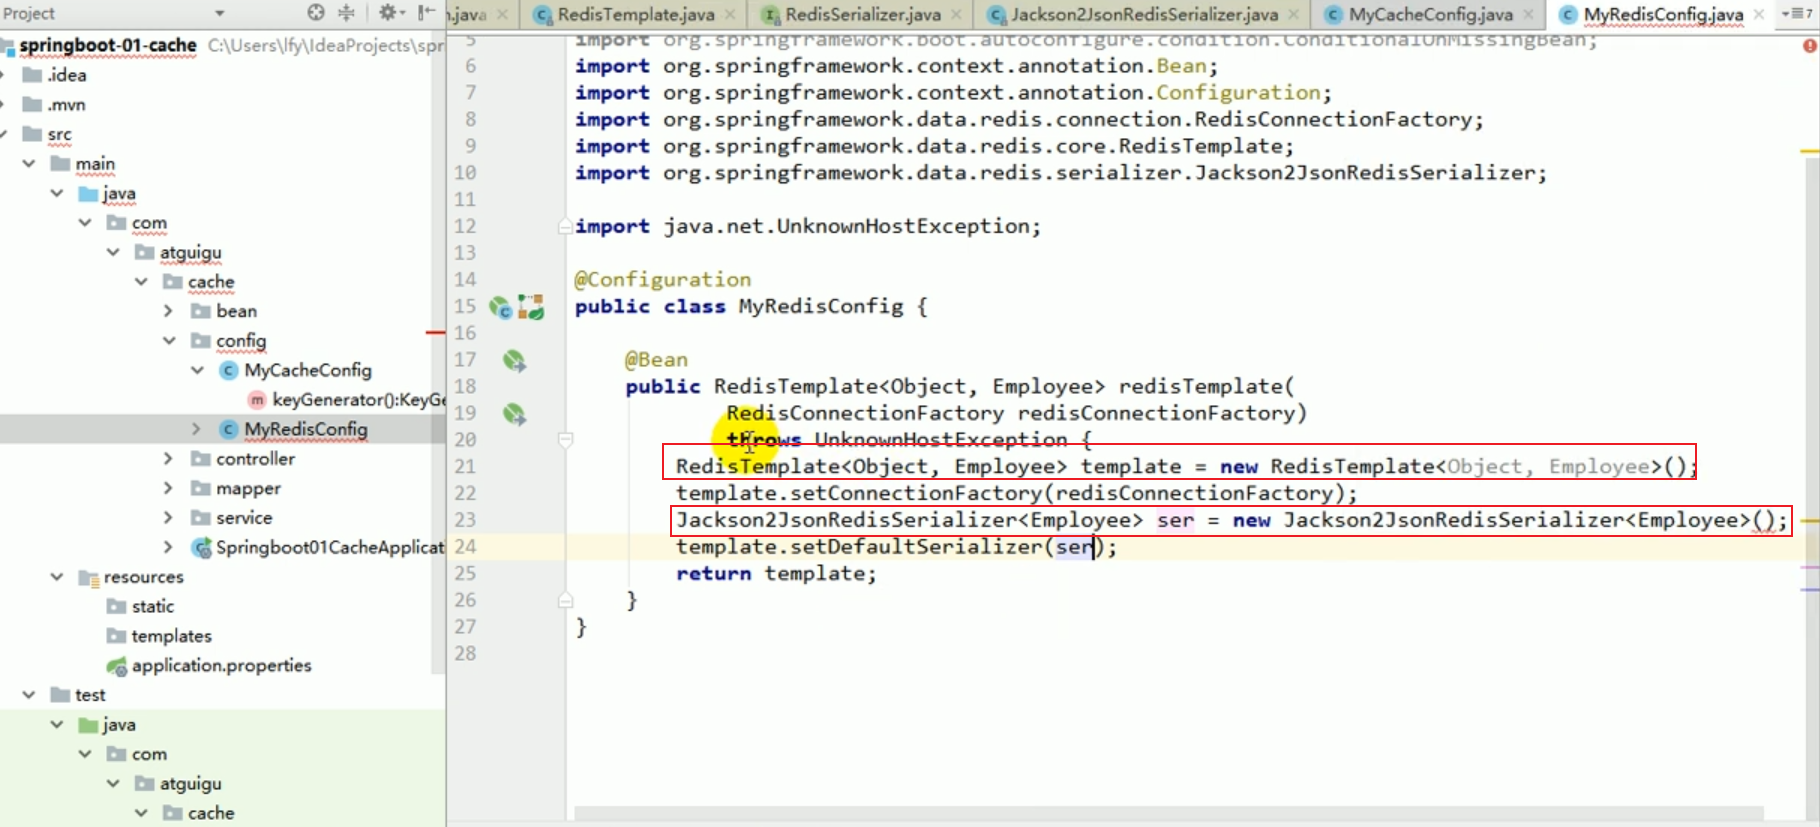Toggle the import fold marker on line 12
Viewport: 1820px width, 827px height.
(x=566, y=227)
